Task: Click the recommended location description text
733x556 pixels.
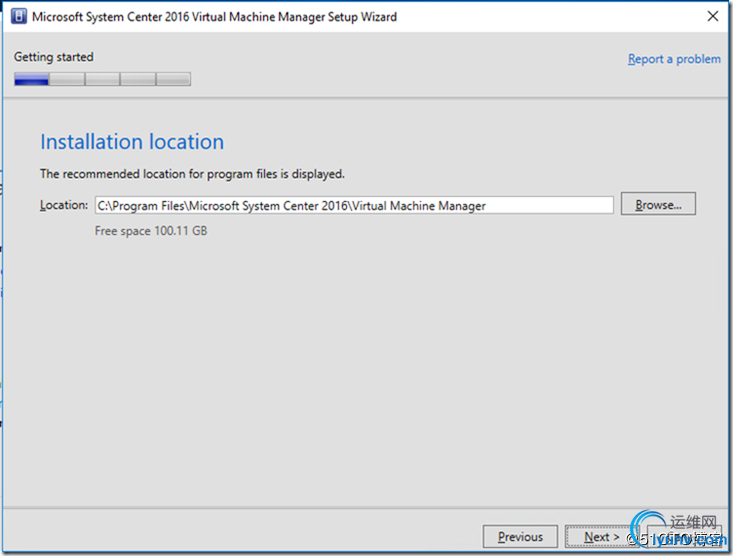Action: click(x=192, y=174)
